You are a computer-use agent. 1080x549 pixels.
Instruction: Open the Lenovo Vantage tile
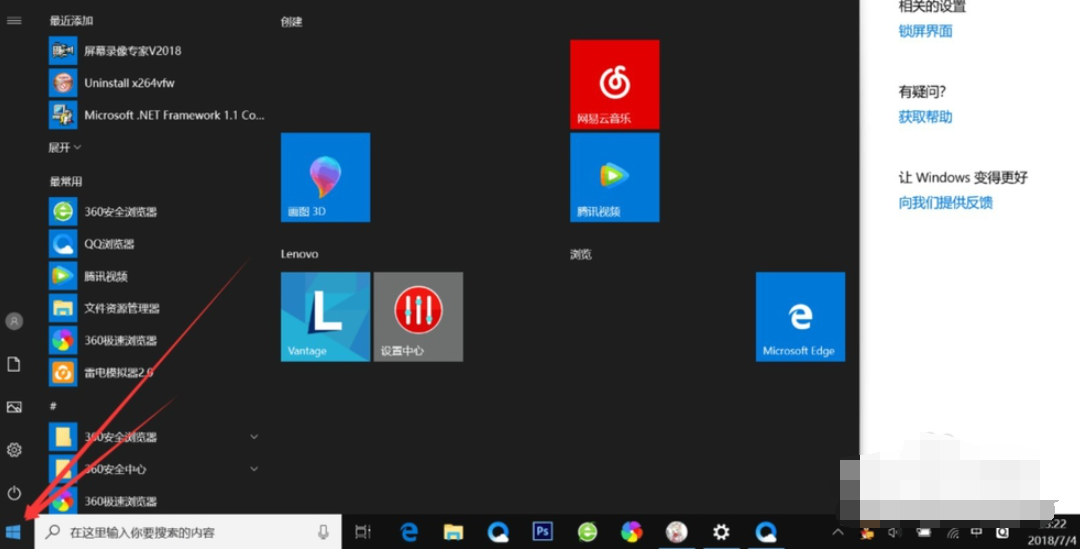tap(325, 316)
